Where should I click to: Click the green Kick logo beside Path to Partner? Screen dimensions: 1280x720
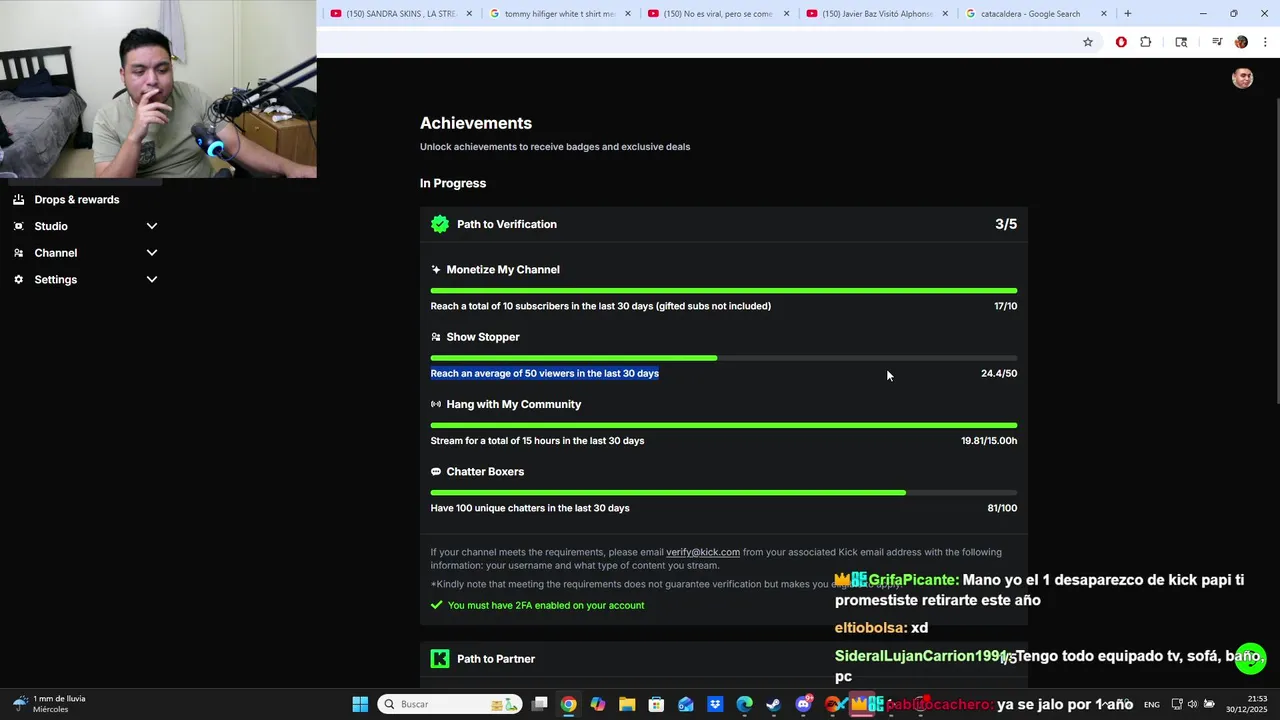point(440,658)
